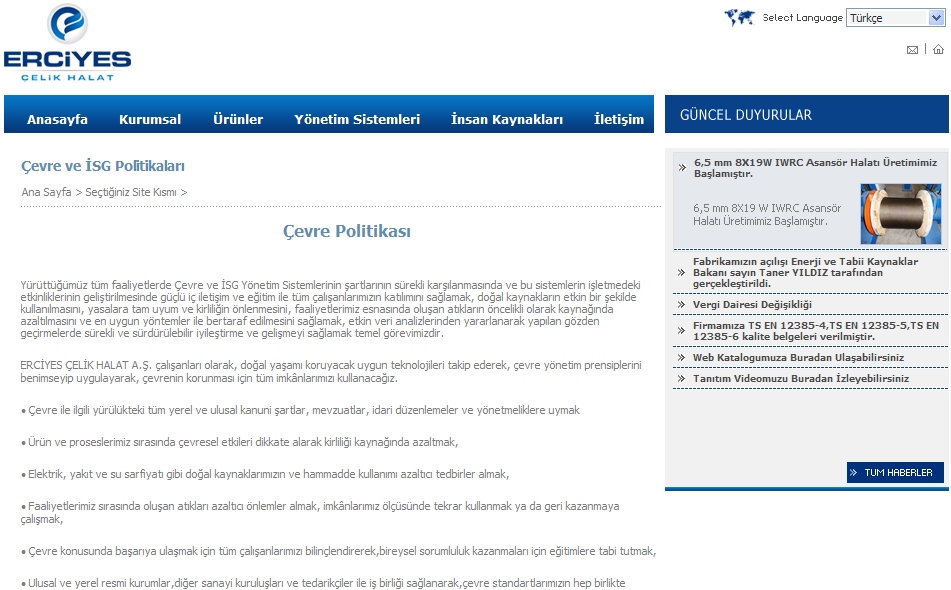951x590 pixels.
Task: Click arrow icon beside 6,5 mm Asansör Halatı headline
Action: coord(682,168)
